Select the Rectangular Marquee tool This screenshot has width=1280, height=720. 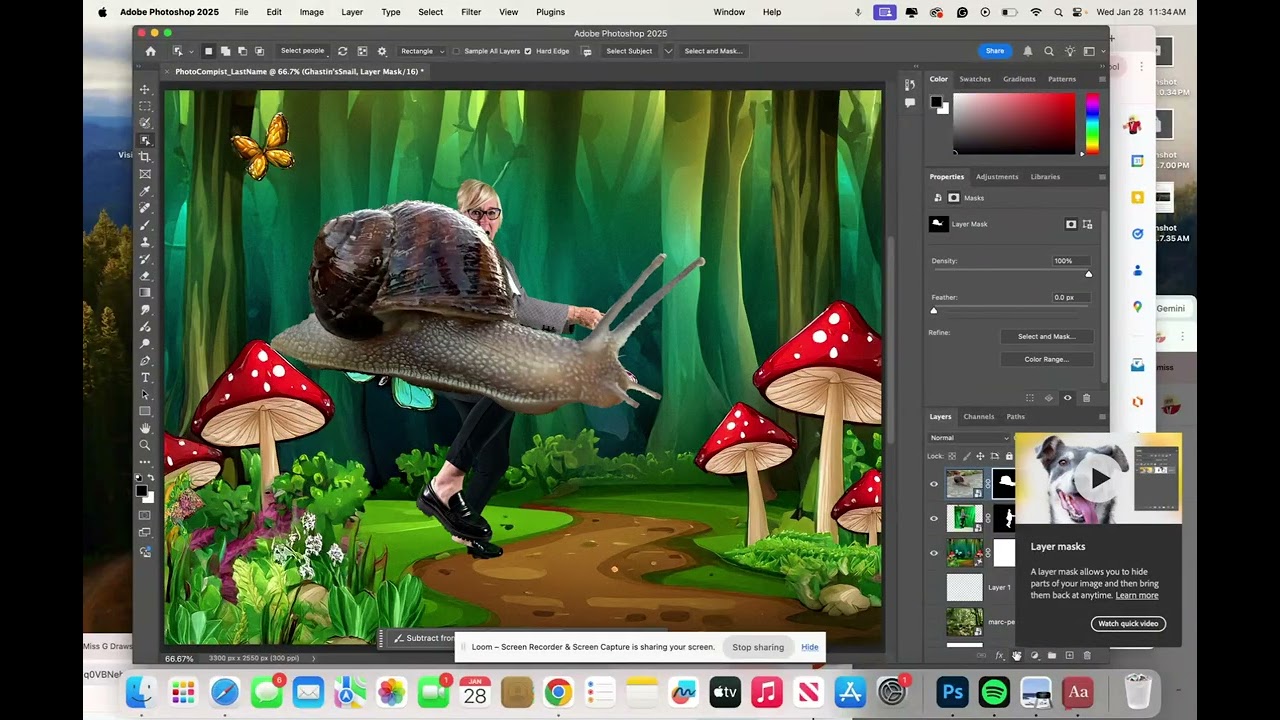[145, 106]
